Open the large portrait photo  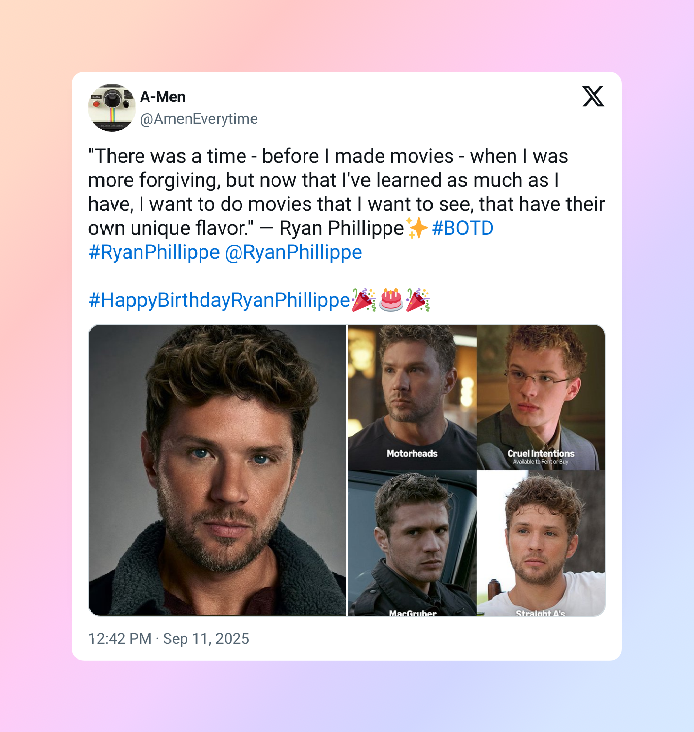point(217,470)
